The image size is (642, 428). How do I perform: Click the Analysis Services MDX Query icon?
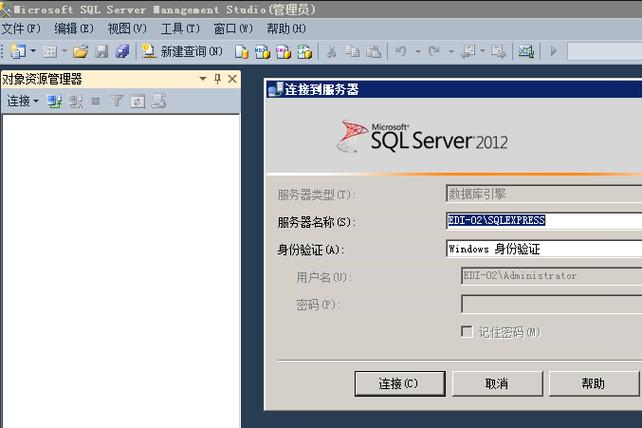click(262, 52)
